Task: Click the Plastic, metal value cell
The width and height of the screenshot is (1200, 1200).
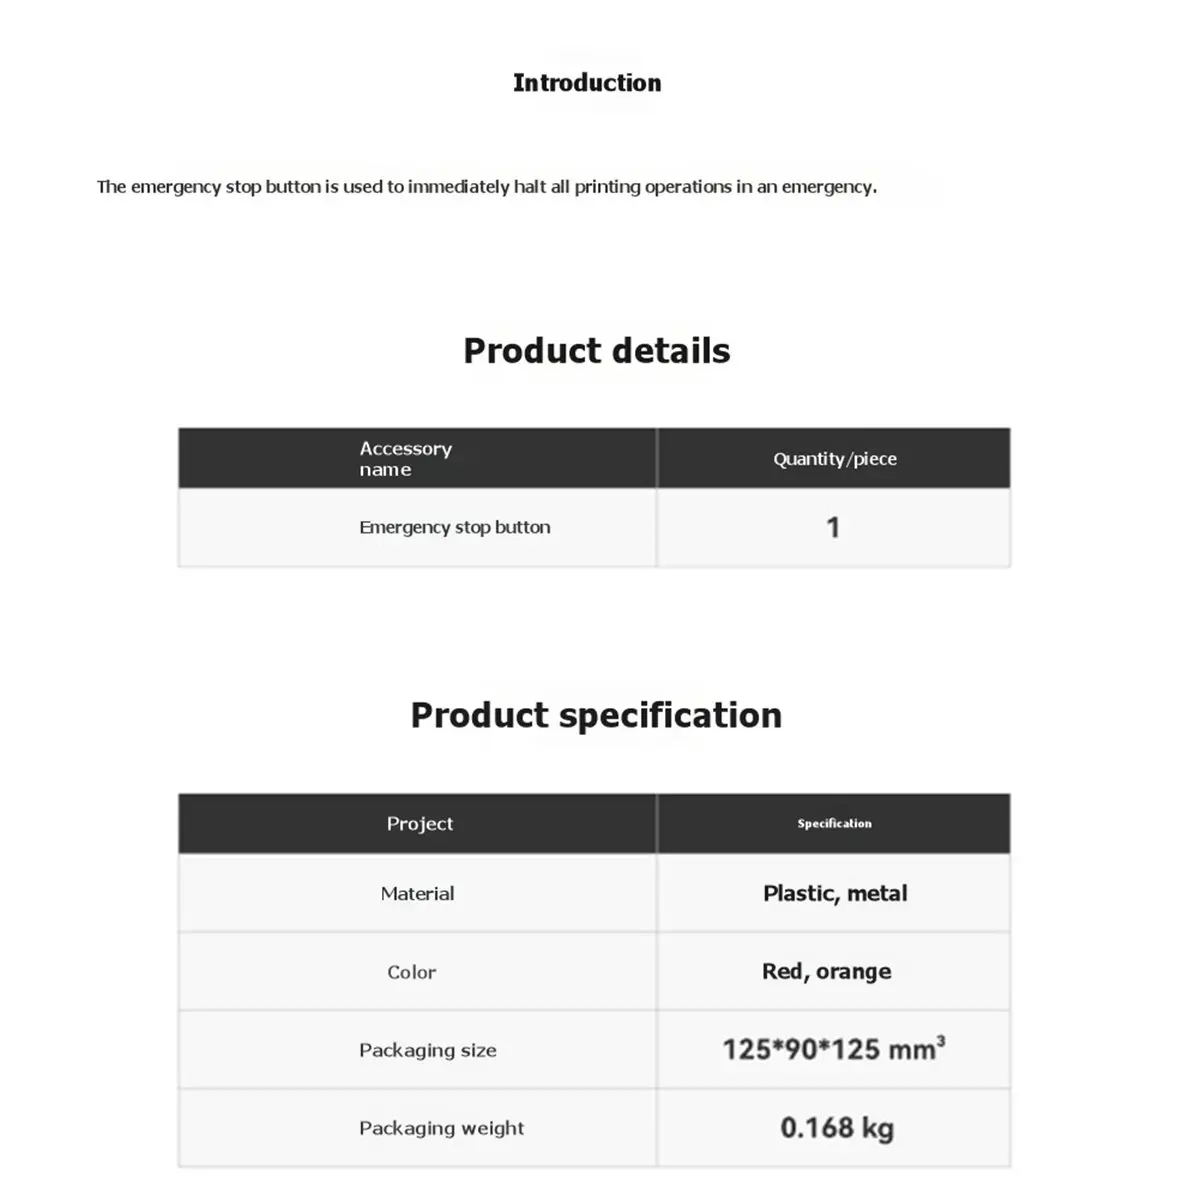Action: click(834, 894)
